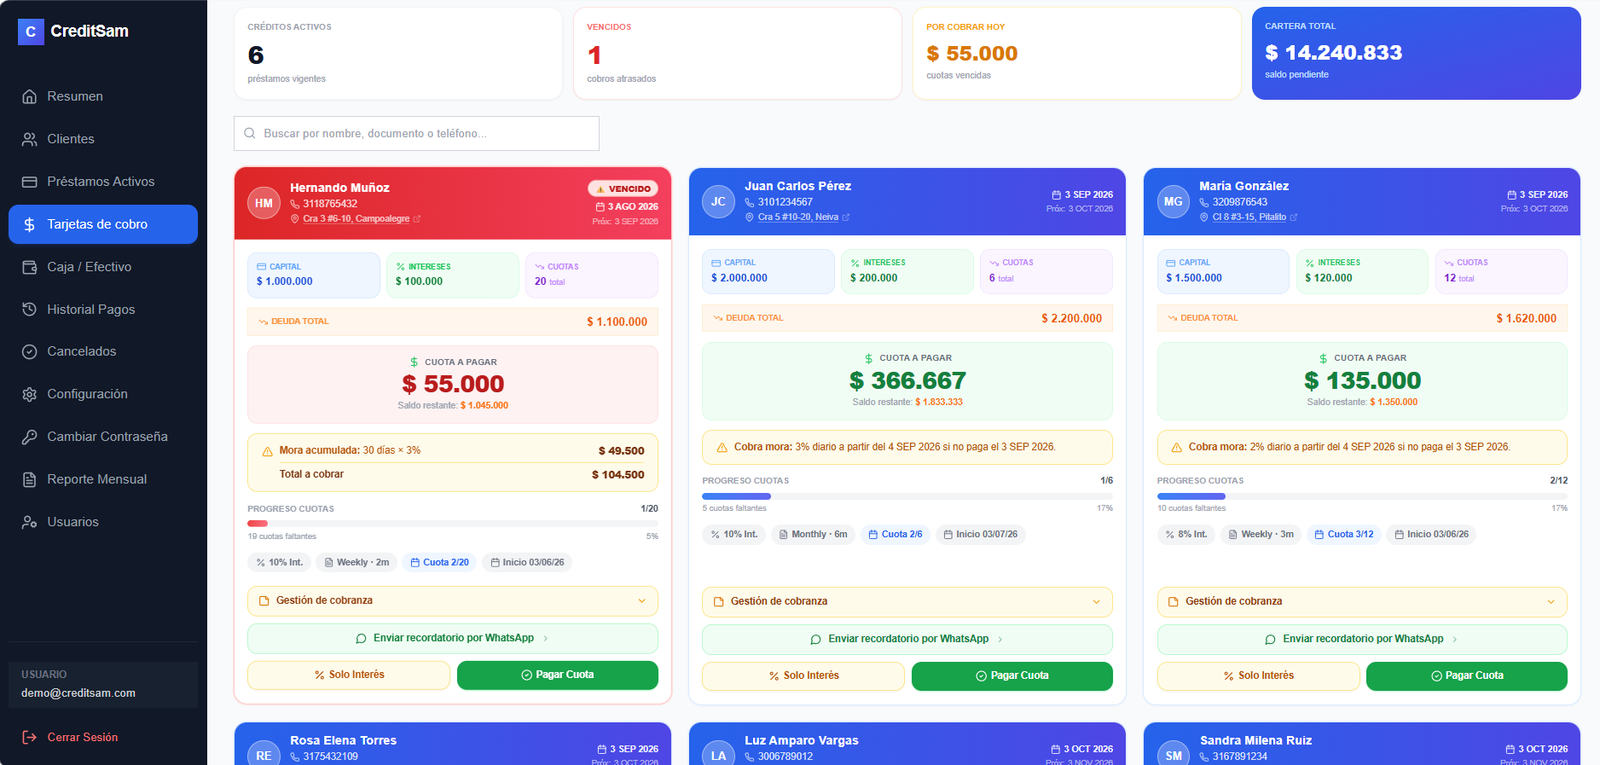Screen dimensions: 1600x765
Task: Expand Gestión de cobranza for Hernando Muñoz
Action: click(x=453, y=601)
